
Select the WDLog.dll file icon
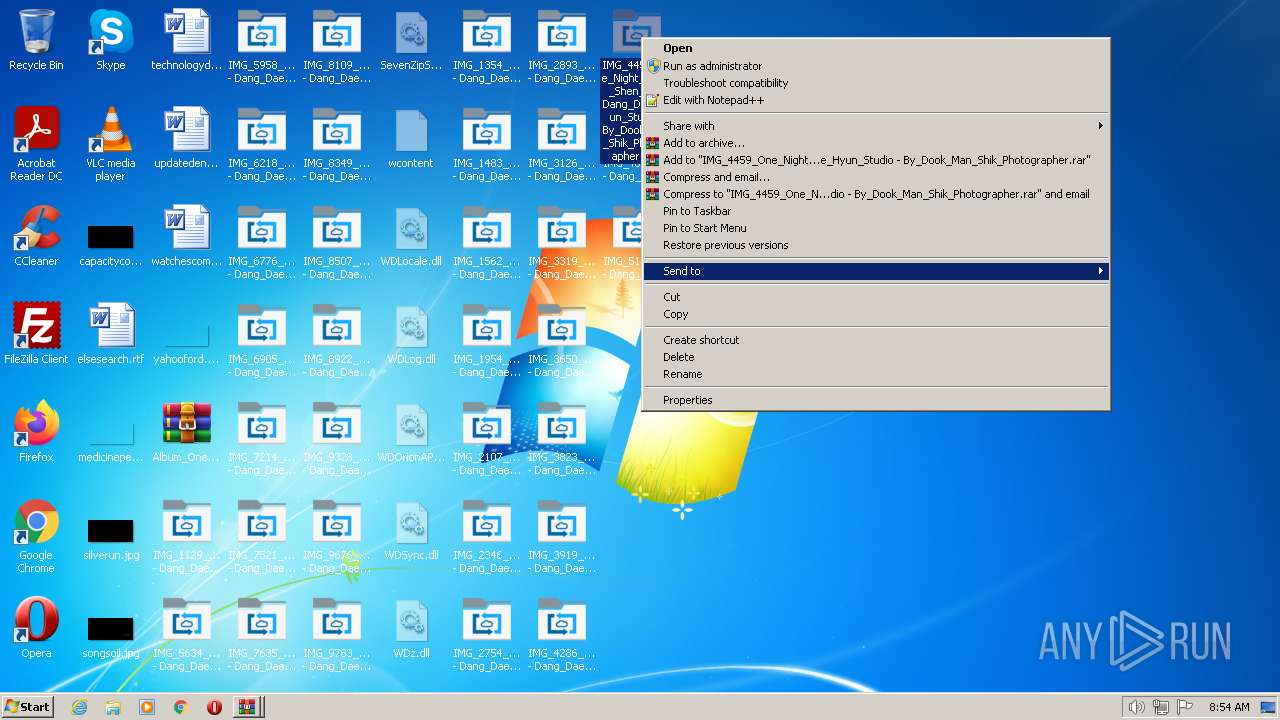(x=411, y=334)
